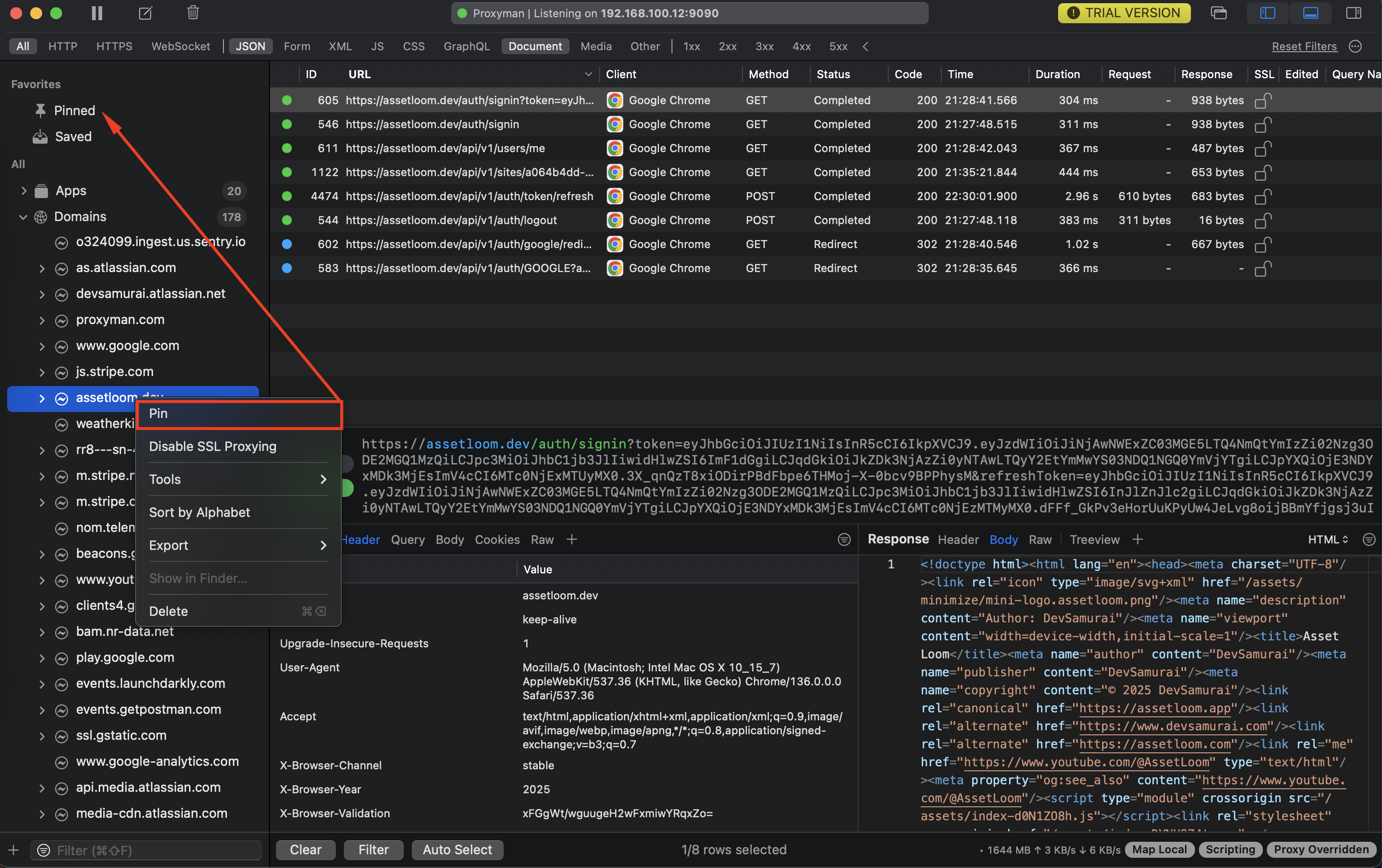The image size is (1382, 868).
Task: Open the HTML format dropdown in Response
Action: 1328,539
